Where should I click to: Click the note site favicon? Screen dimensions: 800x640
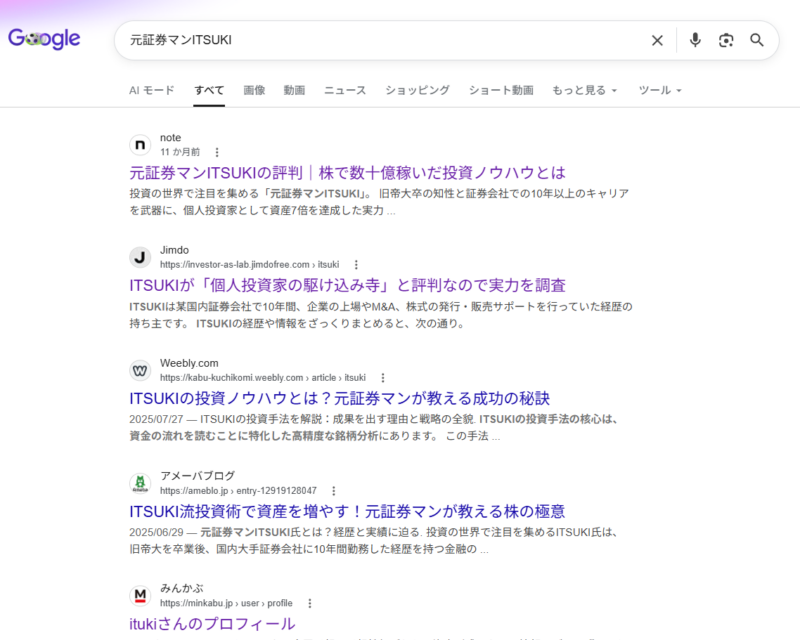pyautogui.click(x=140, y=145)
